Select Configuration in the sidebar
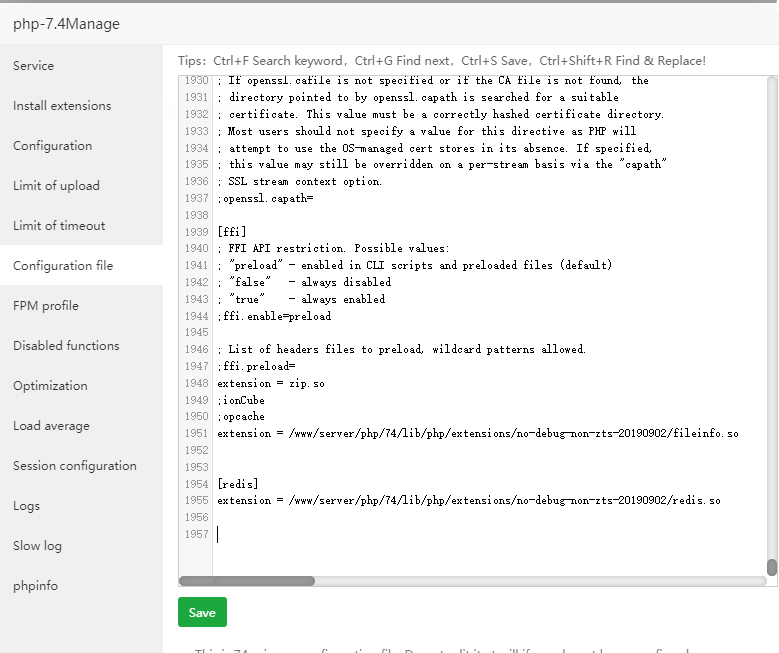Viewport: 779px width, 653px height. (x=53, y=146)
